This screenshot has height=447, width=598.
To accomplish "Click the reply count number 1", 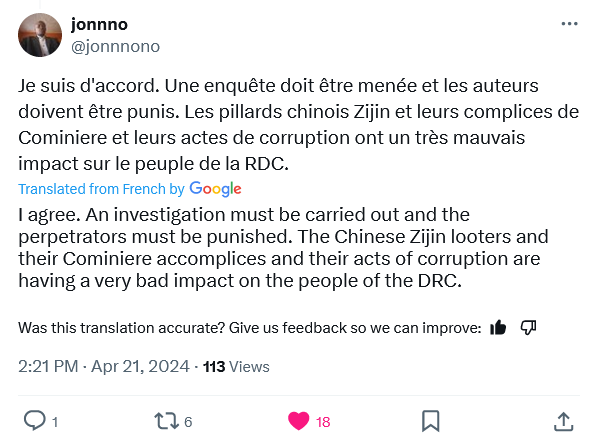I will point(55,422).
